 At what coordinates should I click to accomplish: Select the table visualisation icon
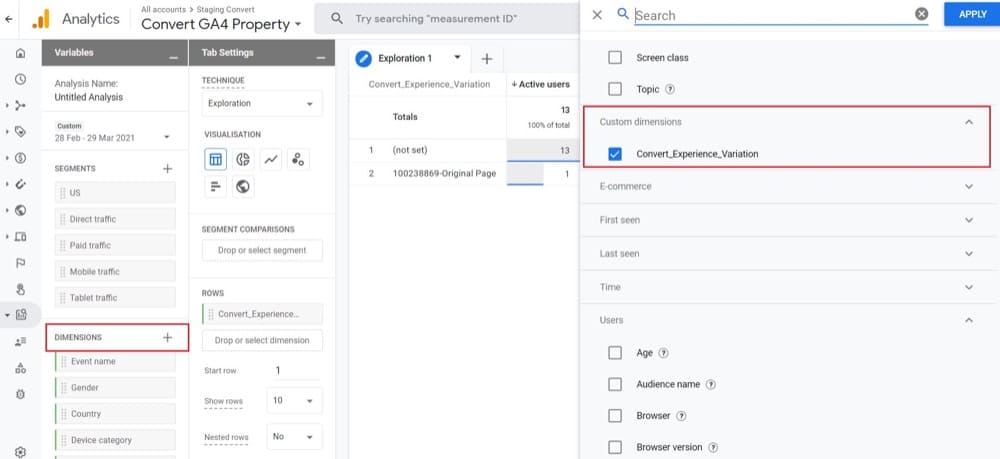click(215, 159)
